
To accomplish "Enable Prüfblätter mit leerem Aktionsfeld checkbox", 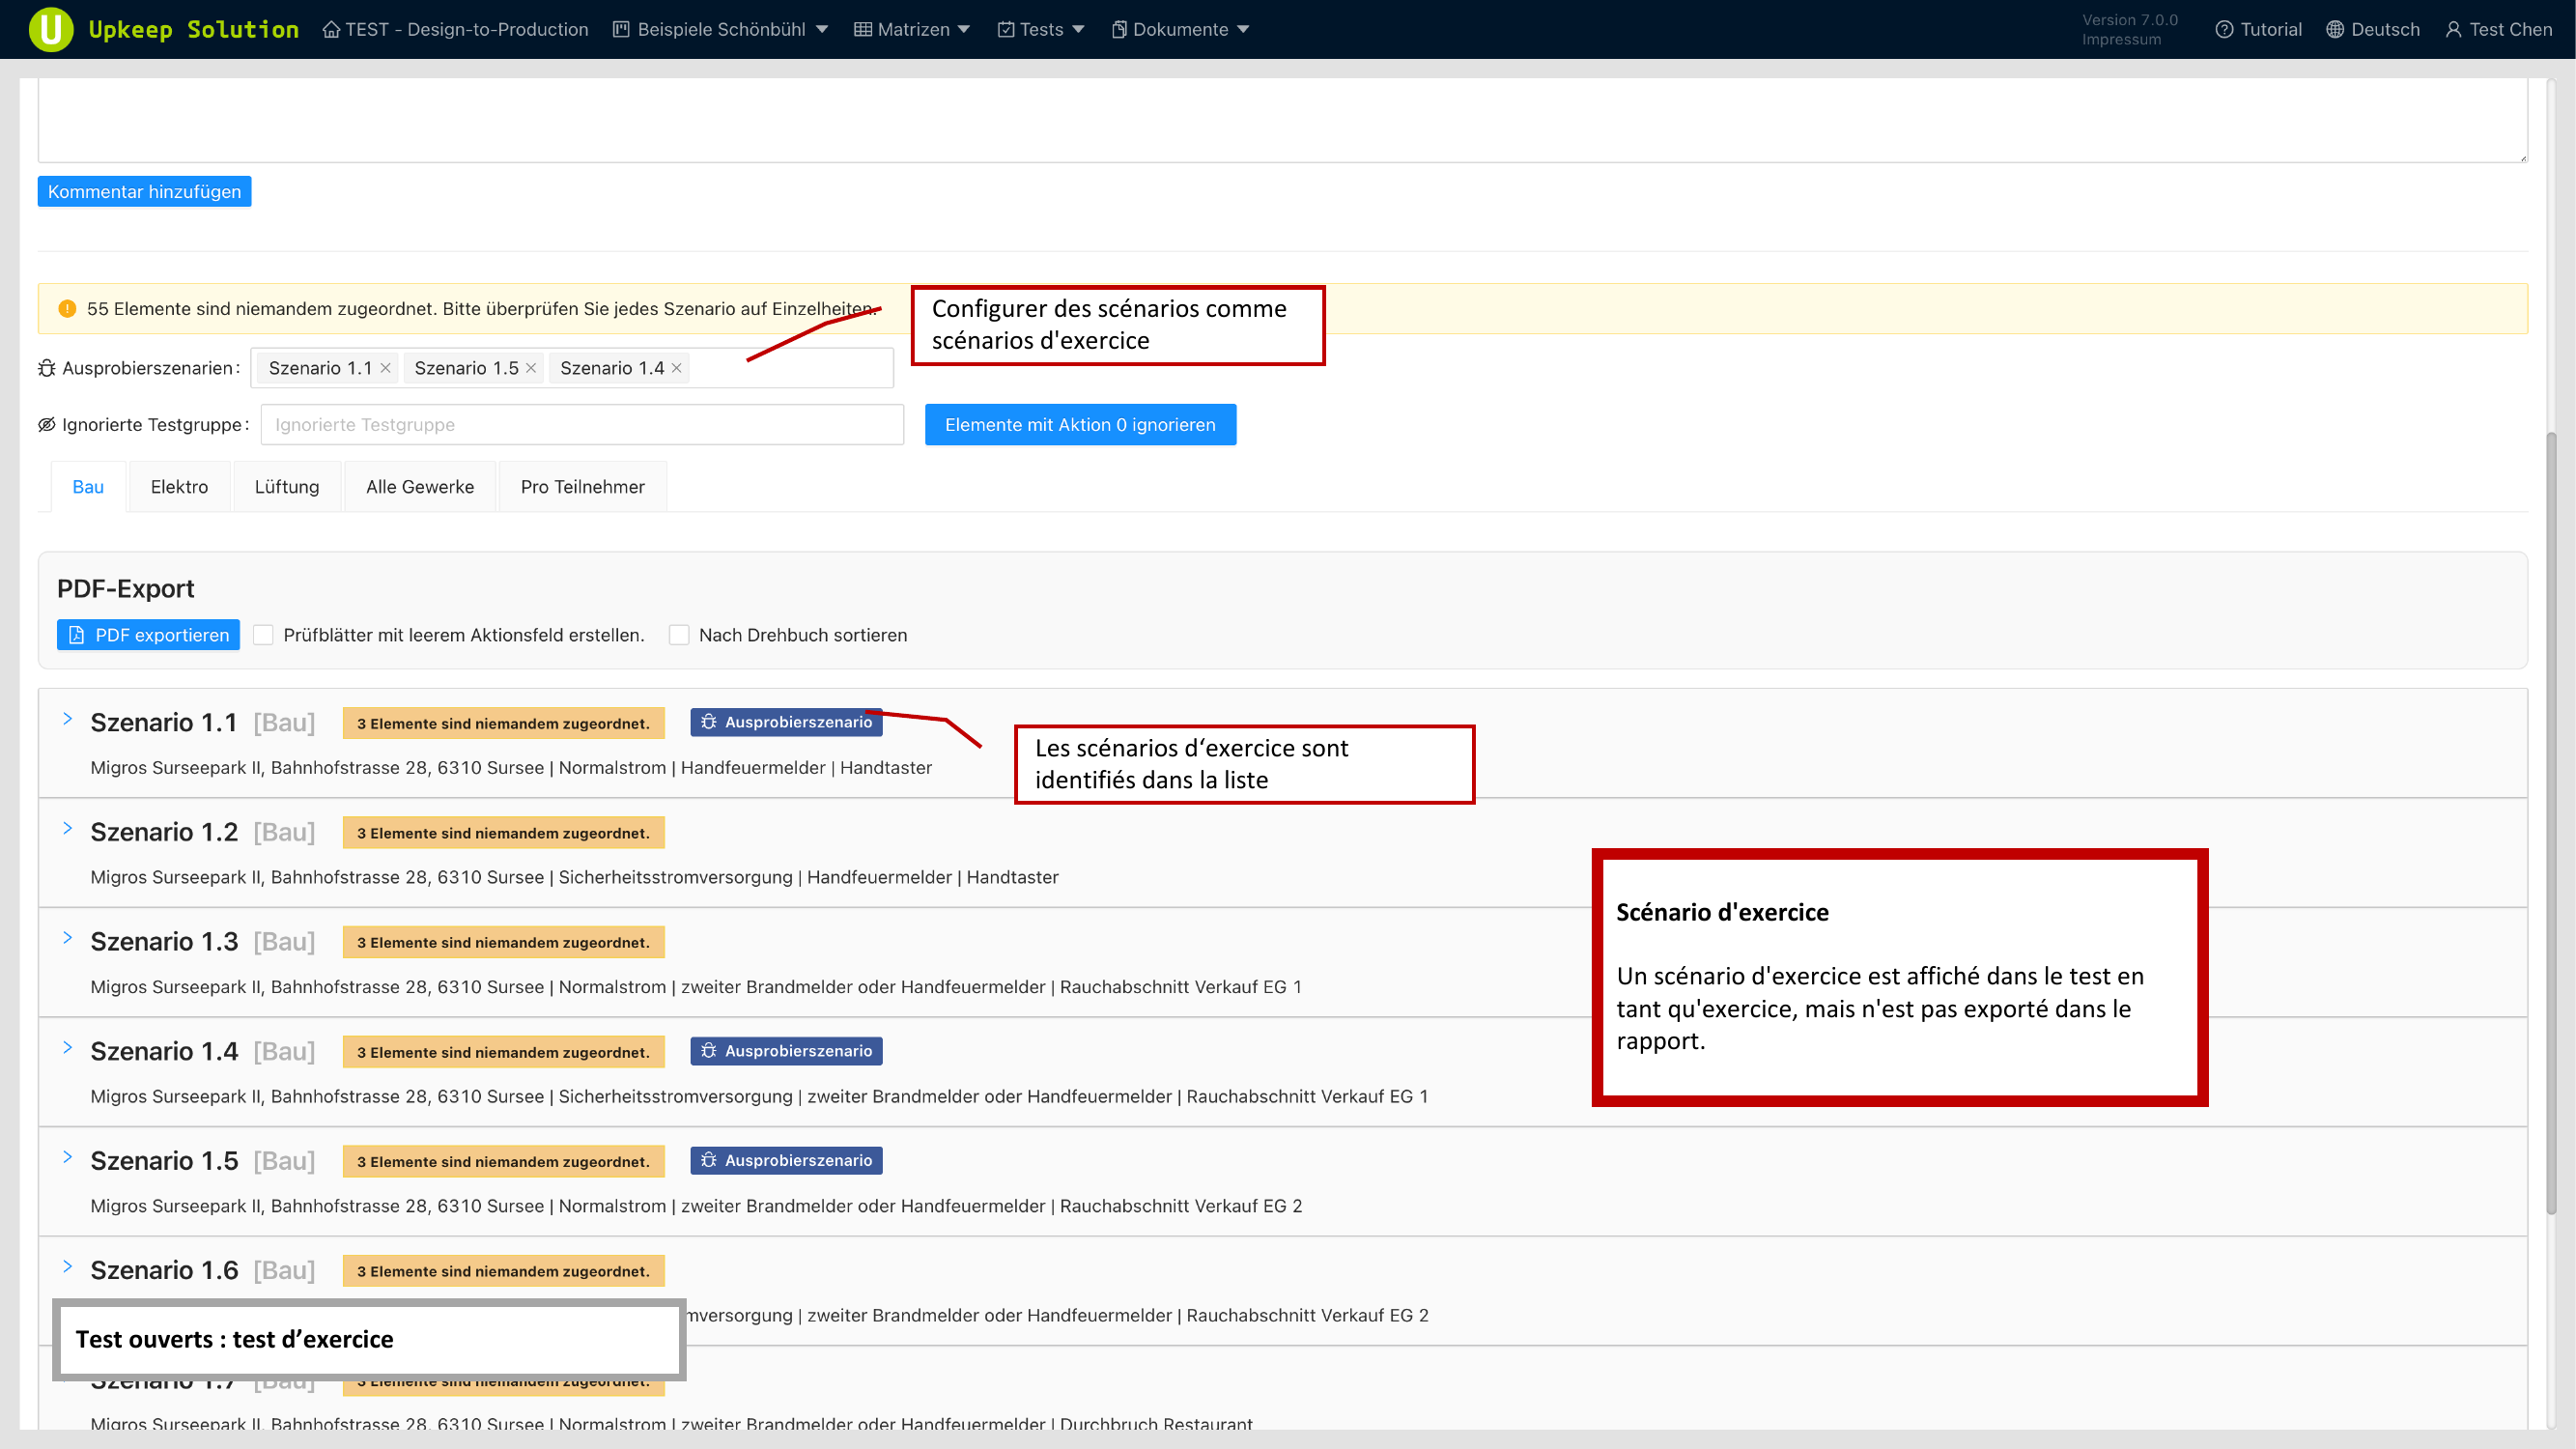I will 263,635.
